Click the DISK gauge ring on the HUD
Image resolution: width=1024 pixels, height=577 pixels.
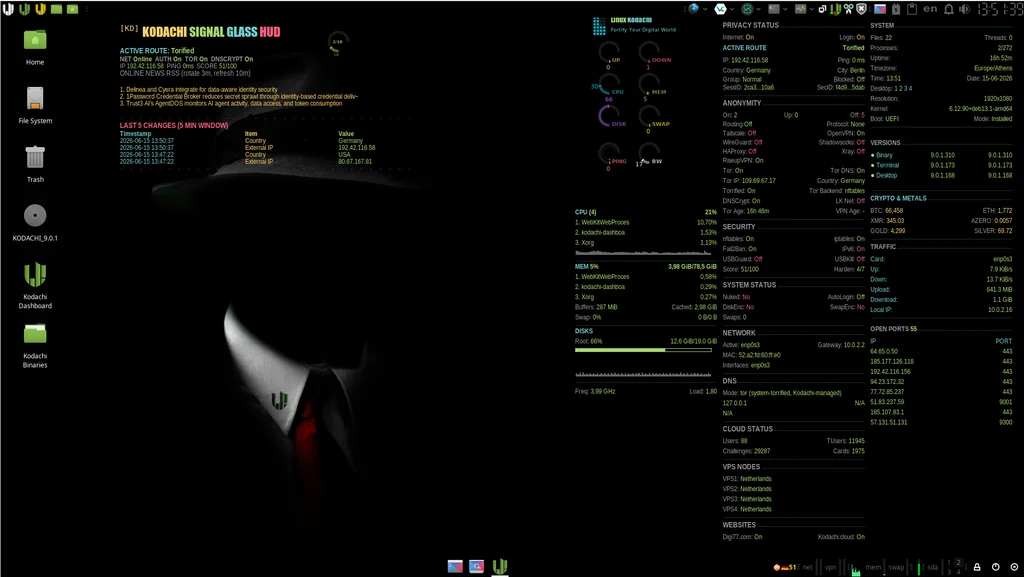(609, 116)
